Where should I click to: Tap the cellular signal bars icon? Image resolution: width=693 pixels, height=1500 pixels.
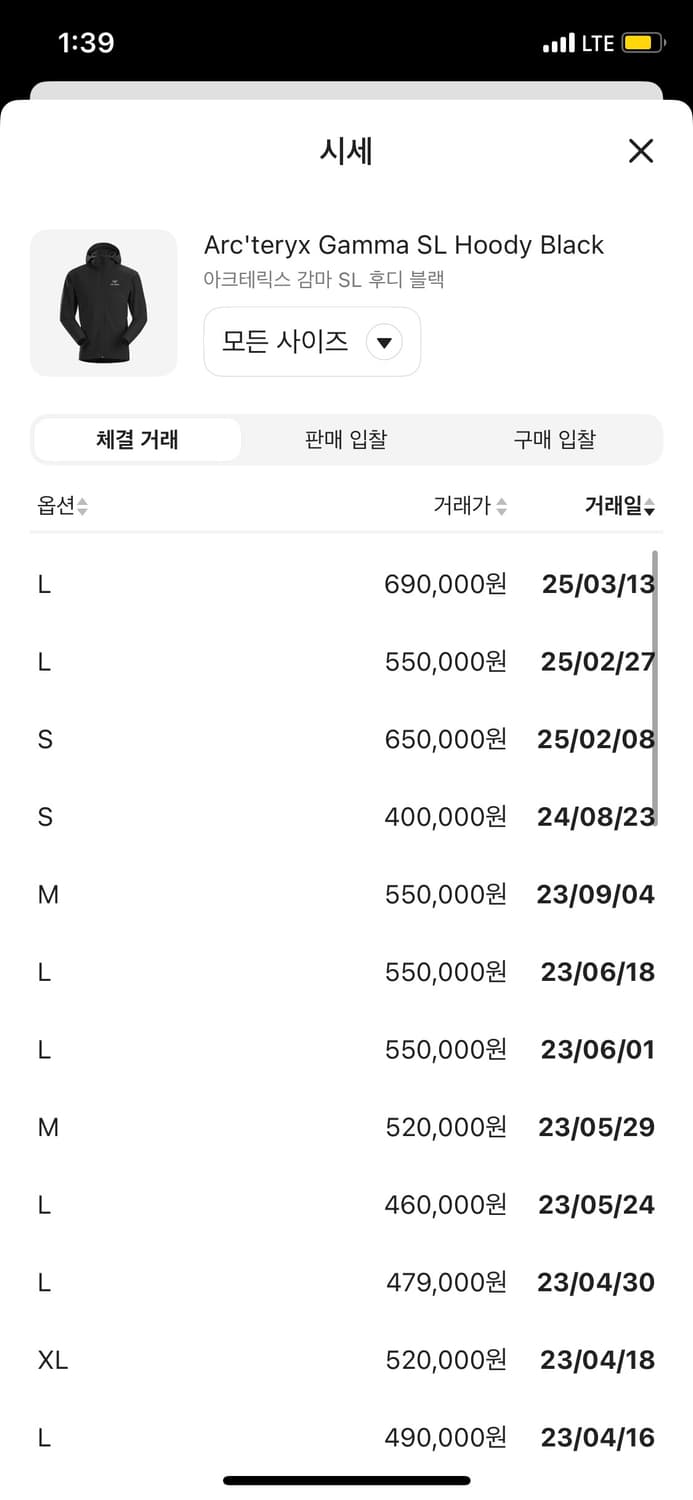[558, 44]
